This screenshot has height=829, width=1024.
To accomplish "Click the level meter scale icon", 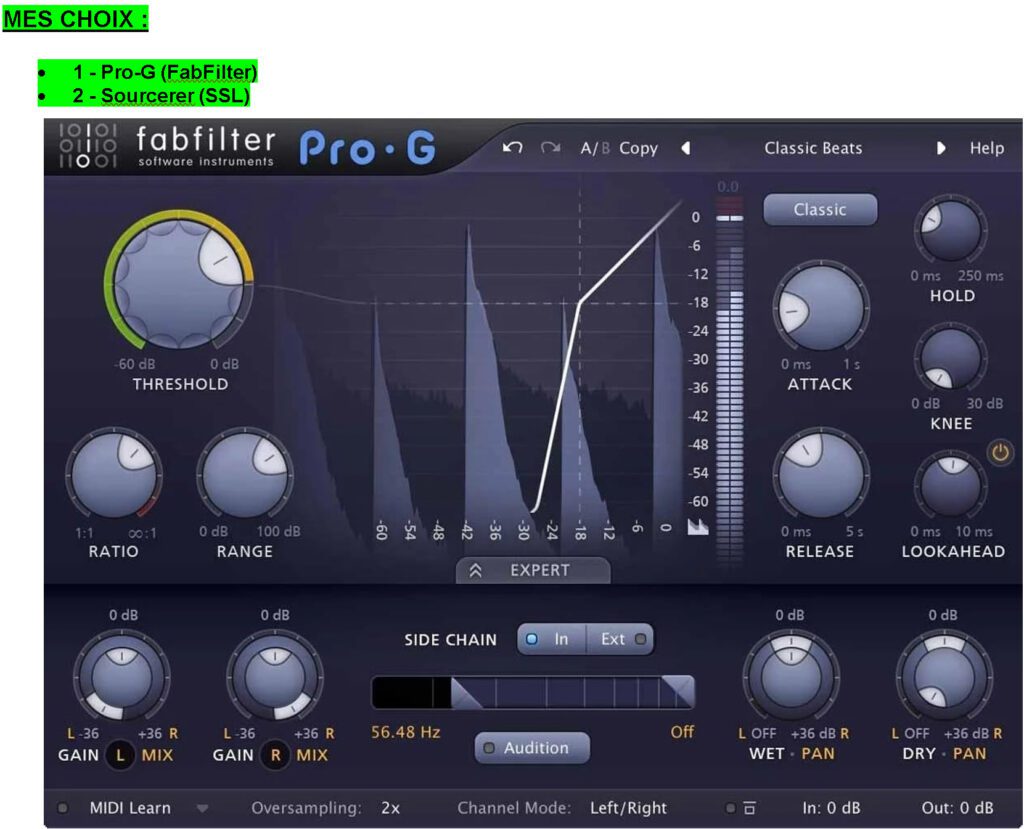I will [698, 527].
